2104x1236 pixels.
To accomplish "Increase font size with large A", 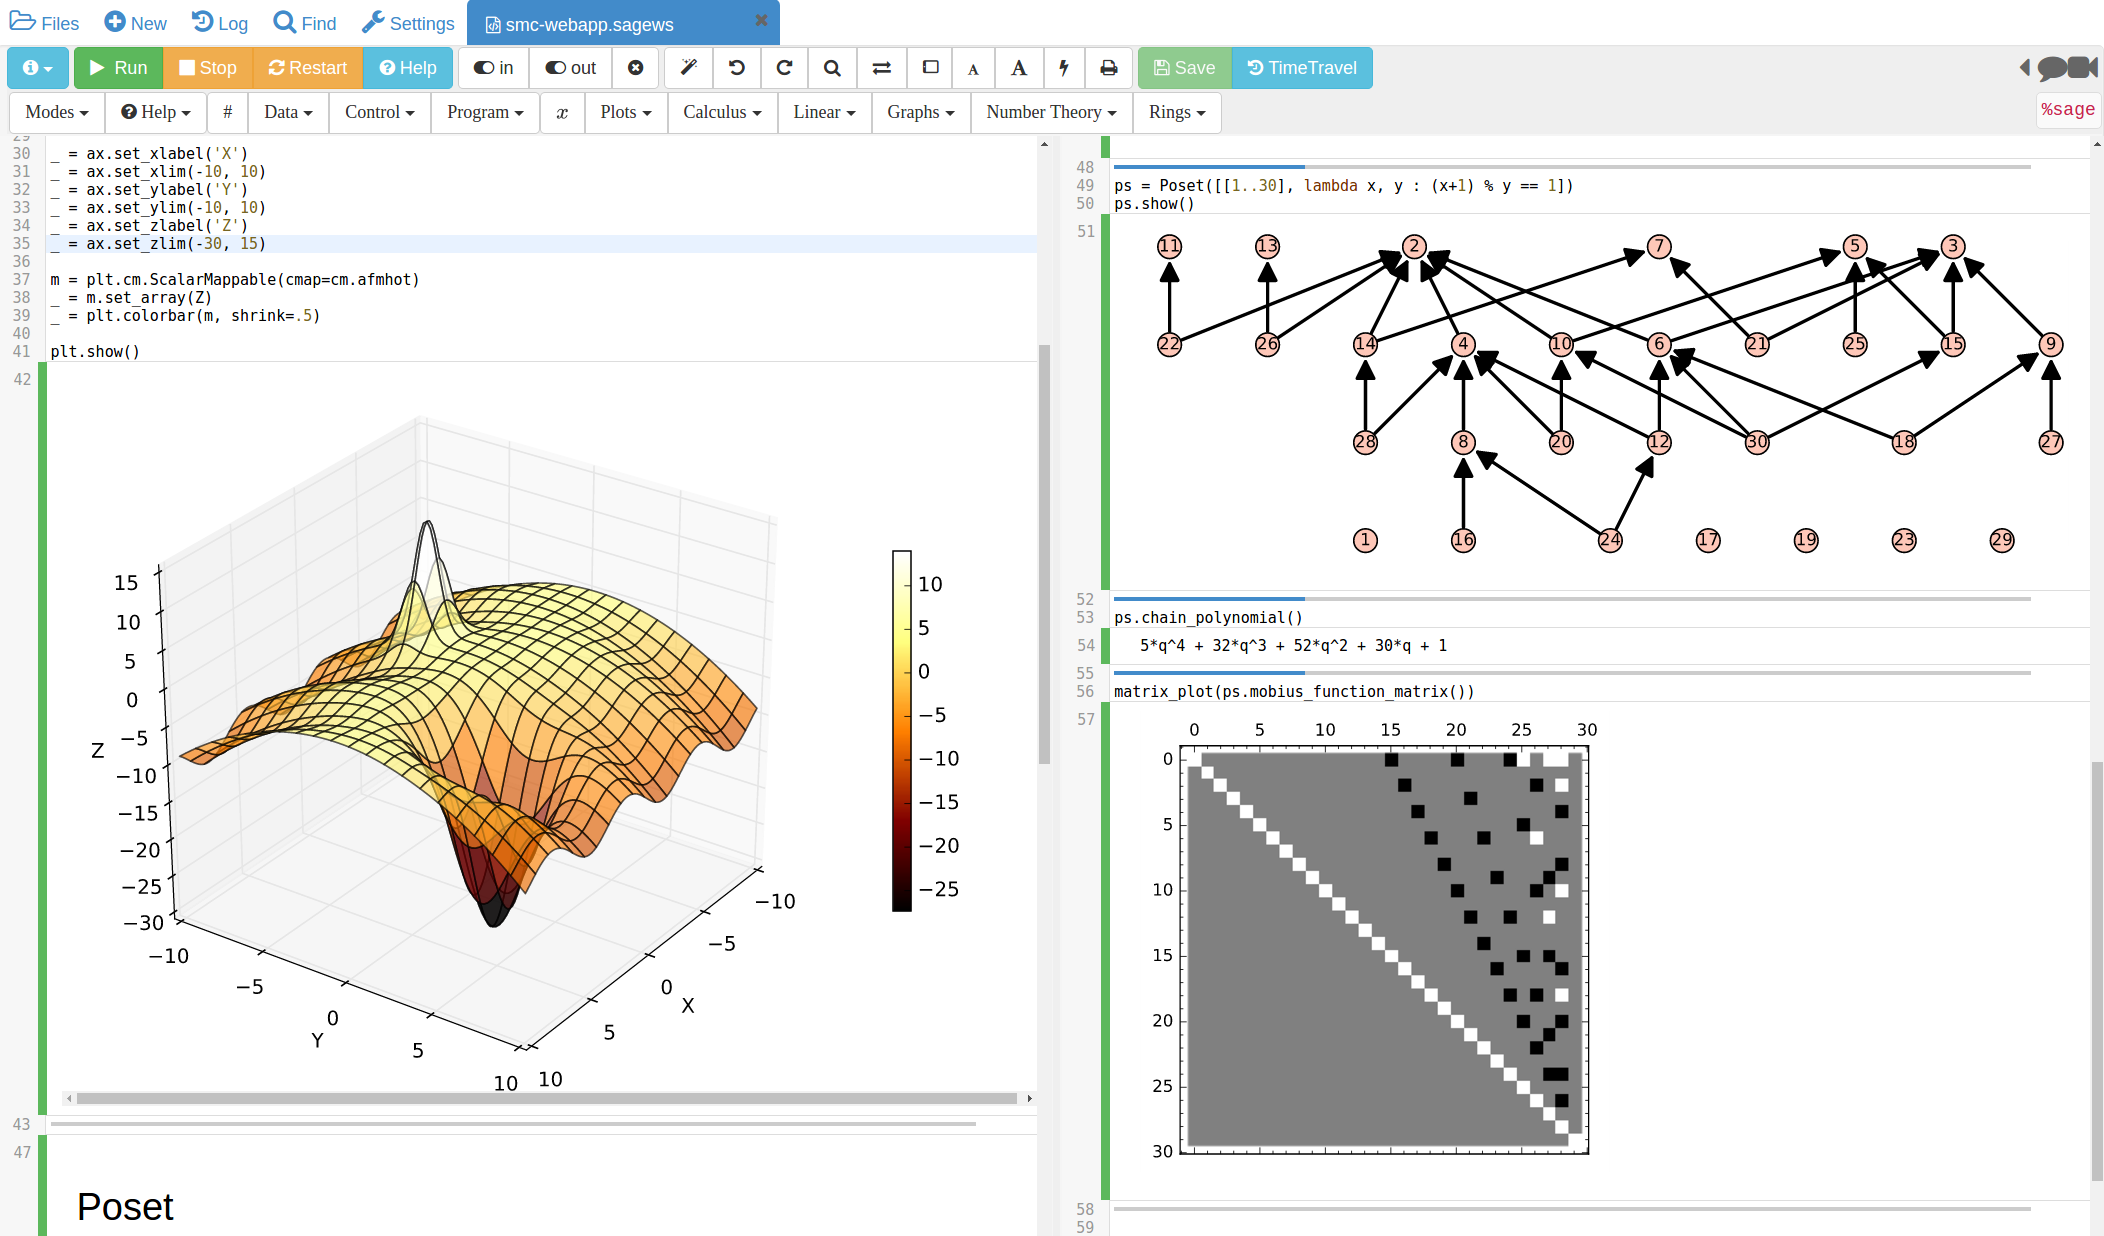I will 1019,68.
